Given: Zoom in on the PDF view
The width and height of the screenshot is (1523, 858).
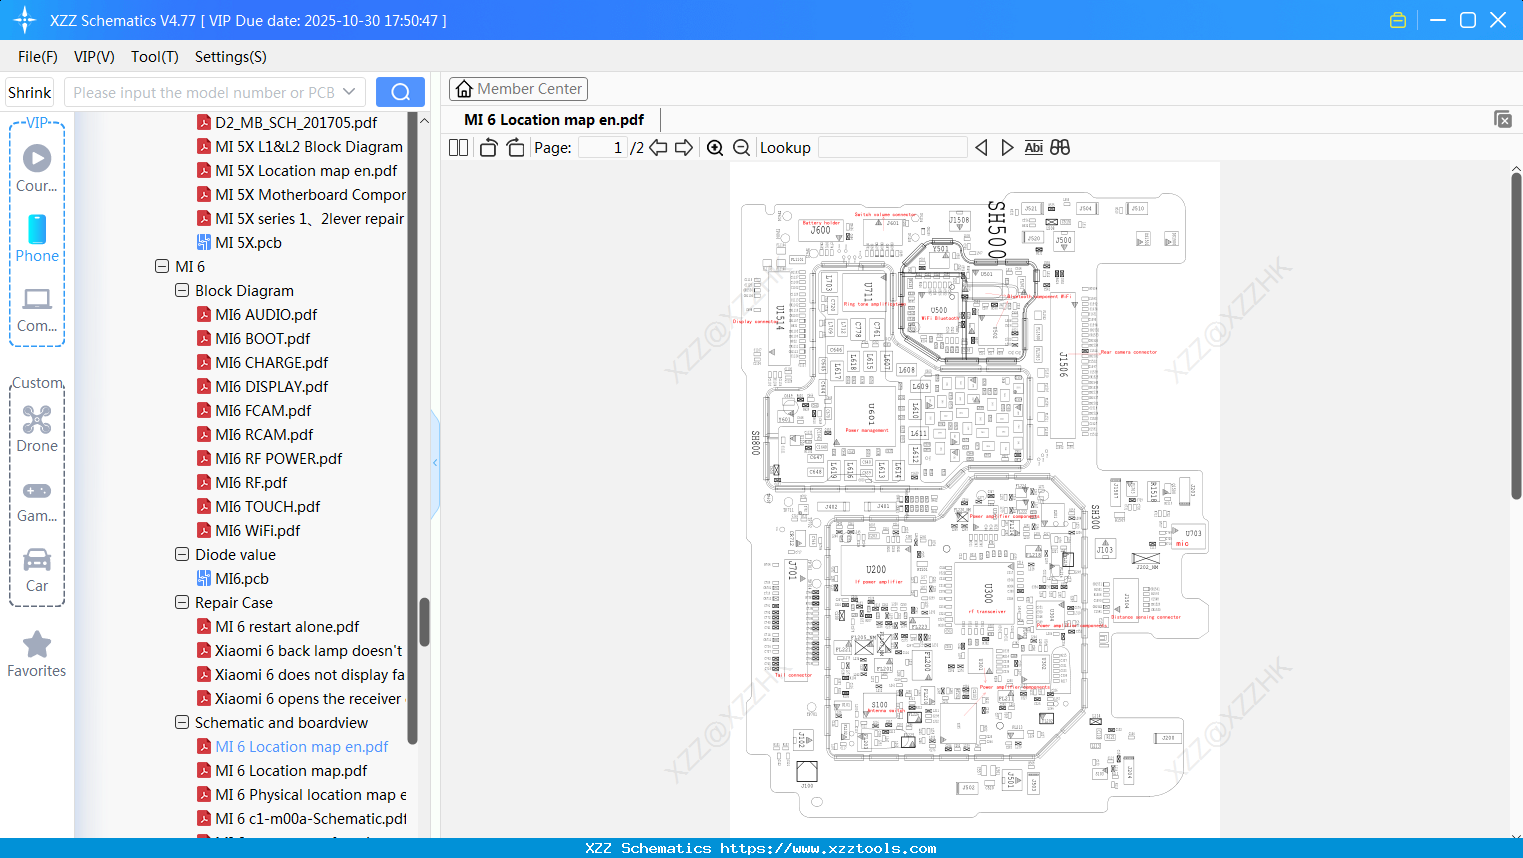Looking at the screenshot, I should coord(715,147).
